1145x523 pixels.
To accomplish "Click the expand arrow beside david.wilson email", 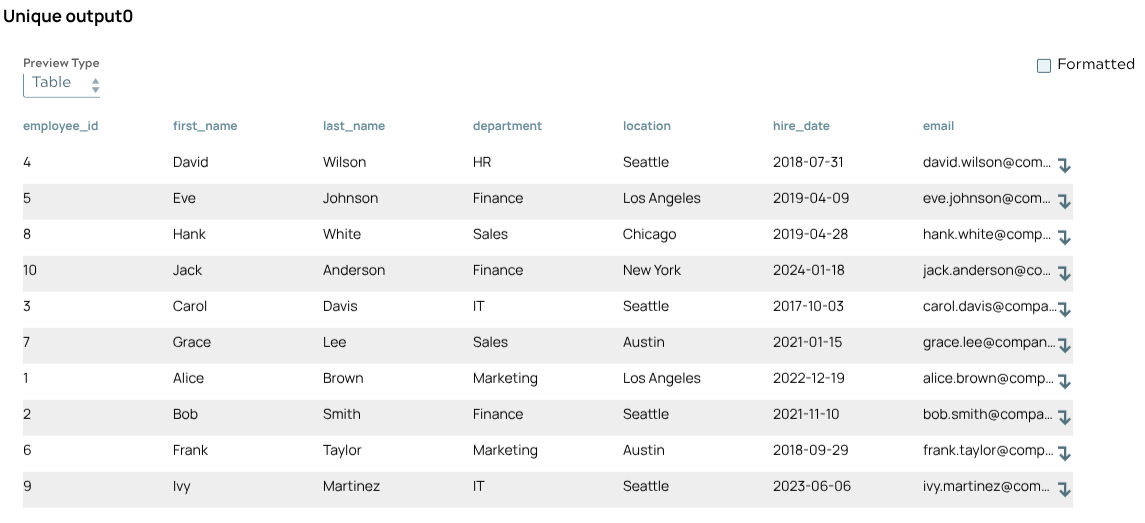I will pyautogui.click(x=1064, y=165).
